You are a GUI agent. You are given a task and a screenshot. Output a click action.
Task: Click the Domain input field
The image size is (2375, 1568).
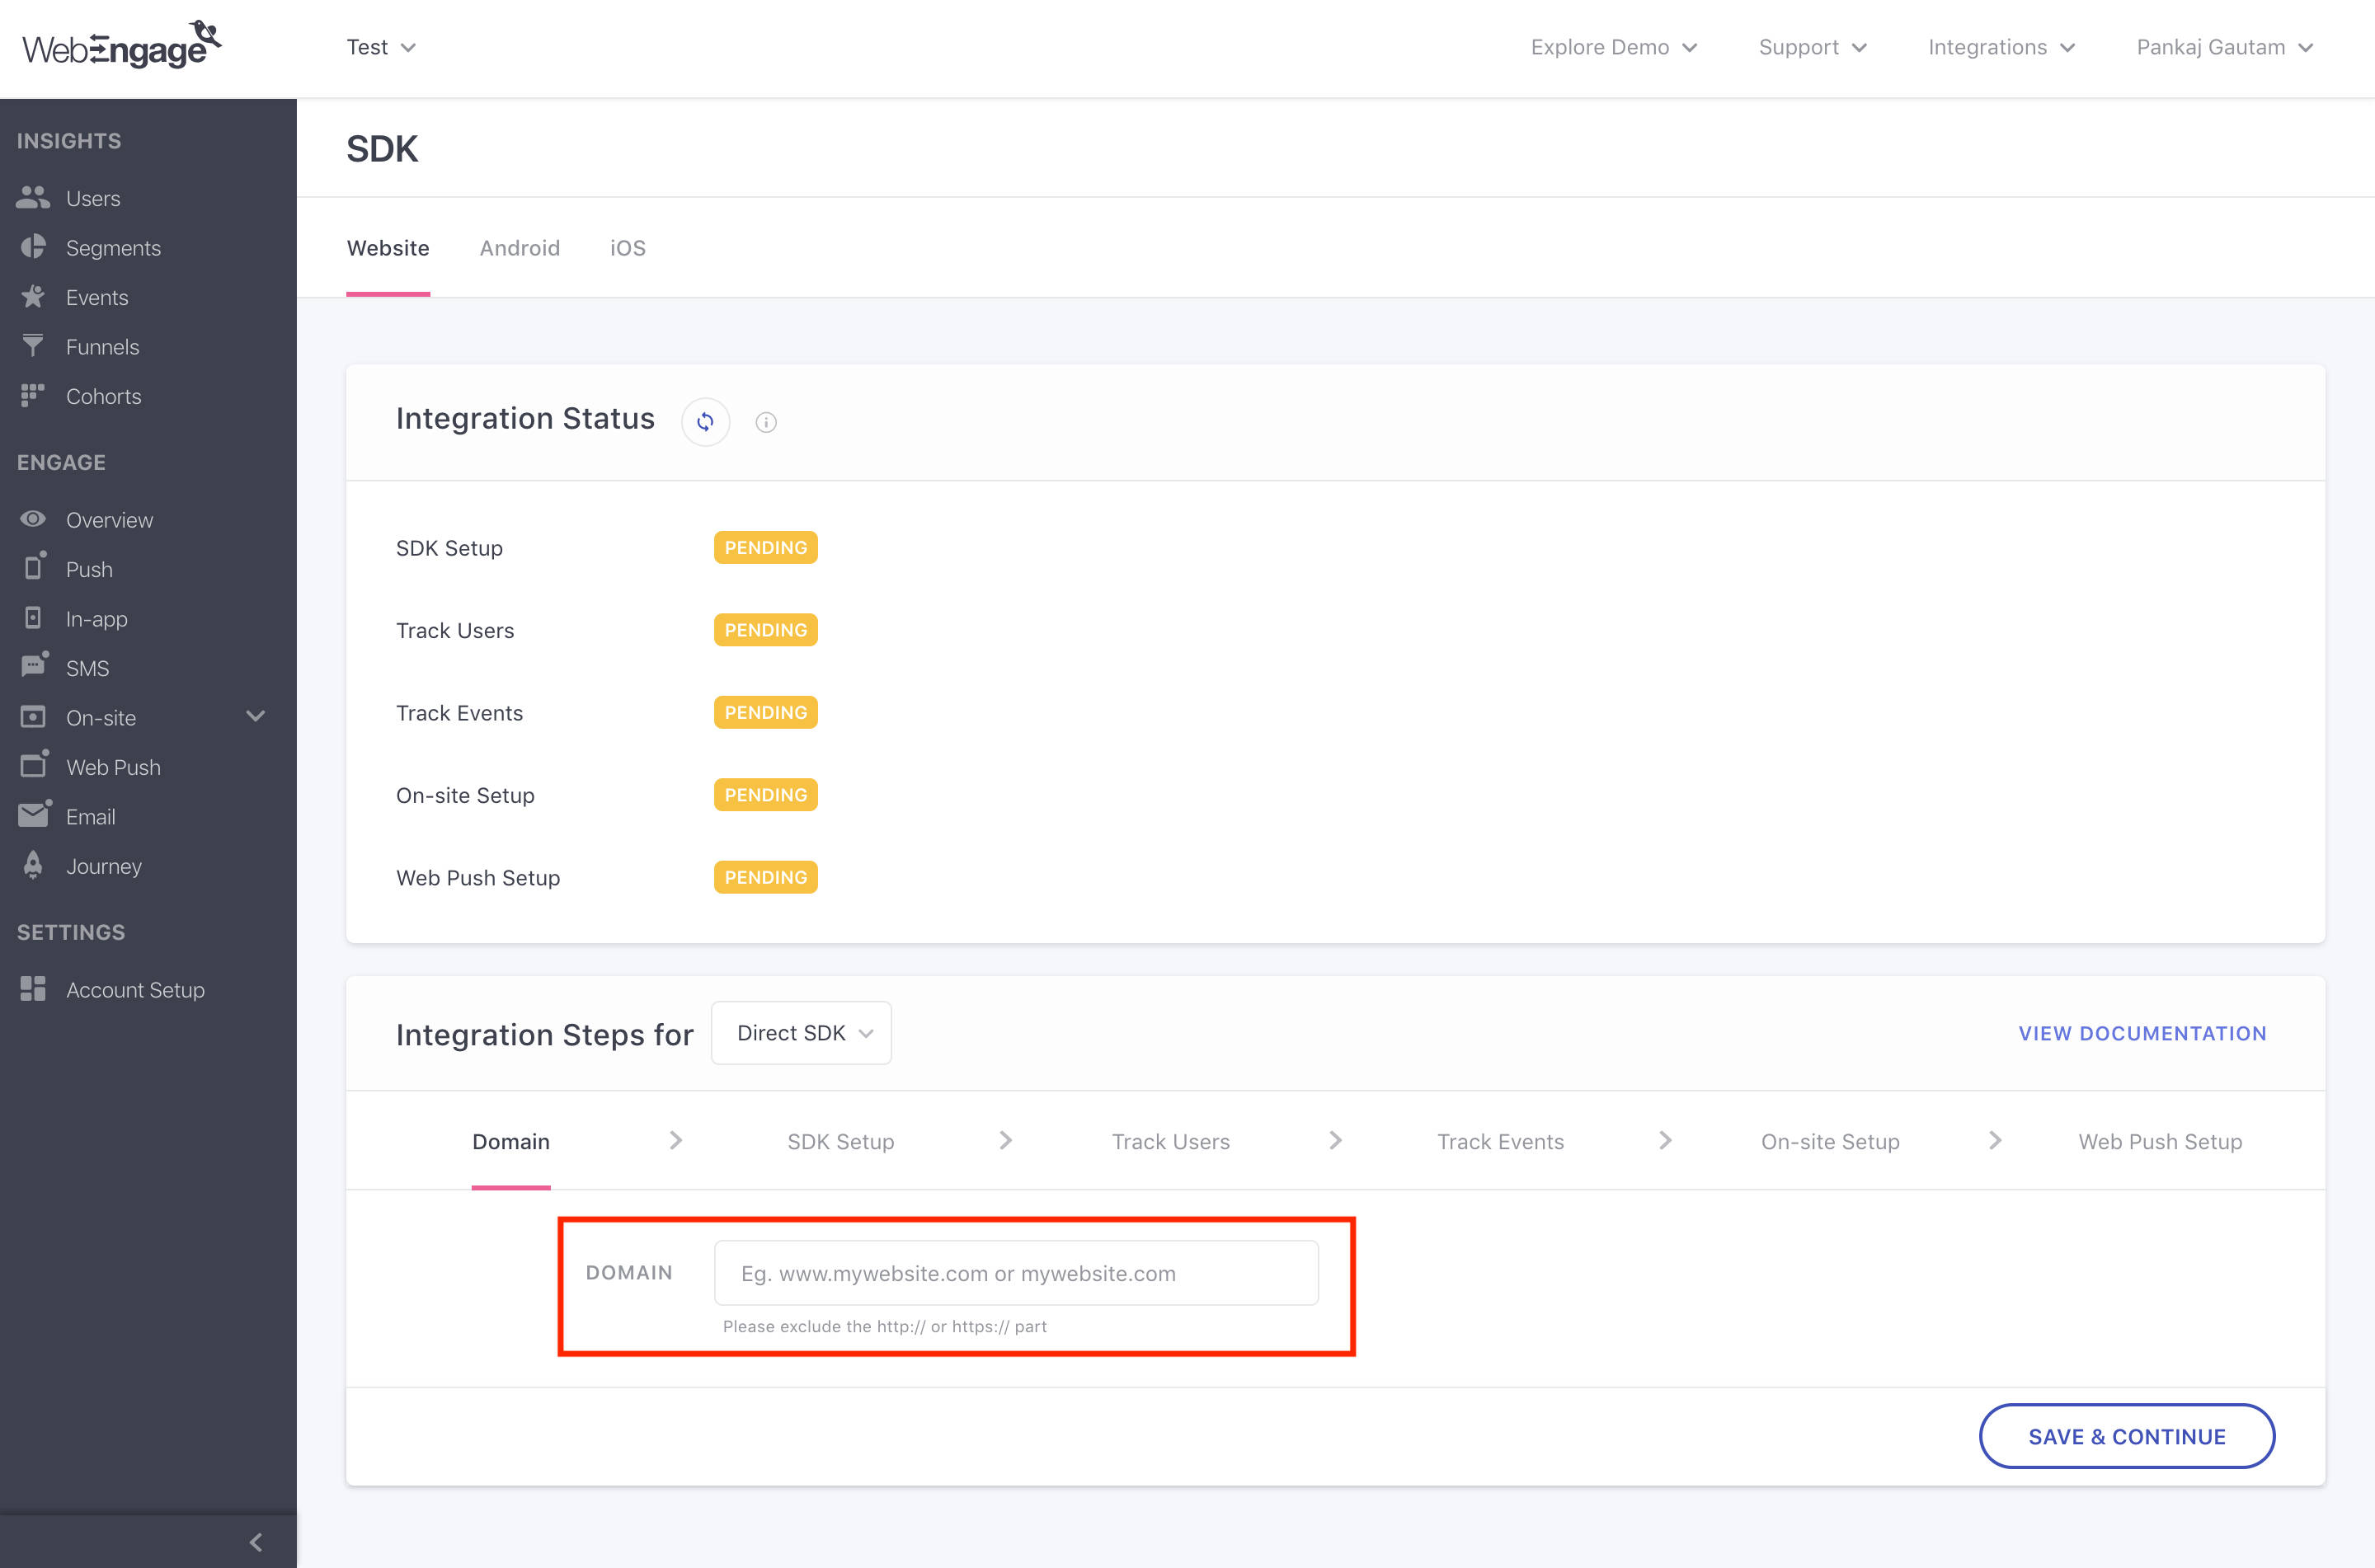coord(1015,1272)
